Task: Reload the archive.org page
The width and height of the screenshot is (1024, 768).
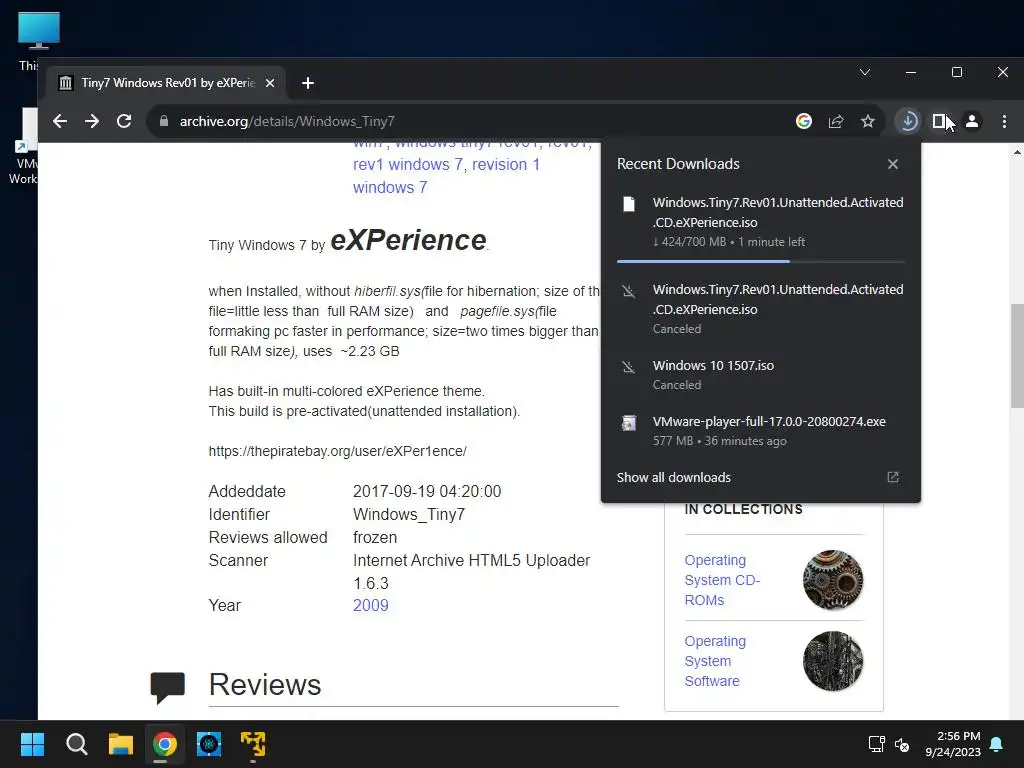Action: tap(124, 121)
